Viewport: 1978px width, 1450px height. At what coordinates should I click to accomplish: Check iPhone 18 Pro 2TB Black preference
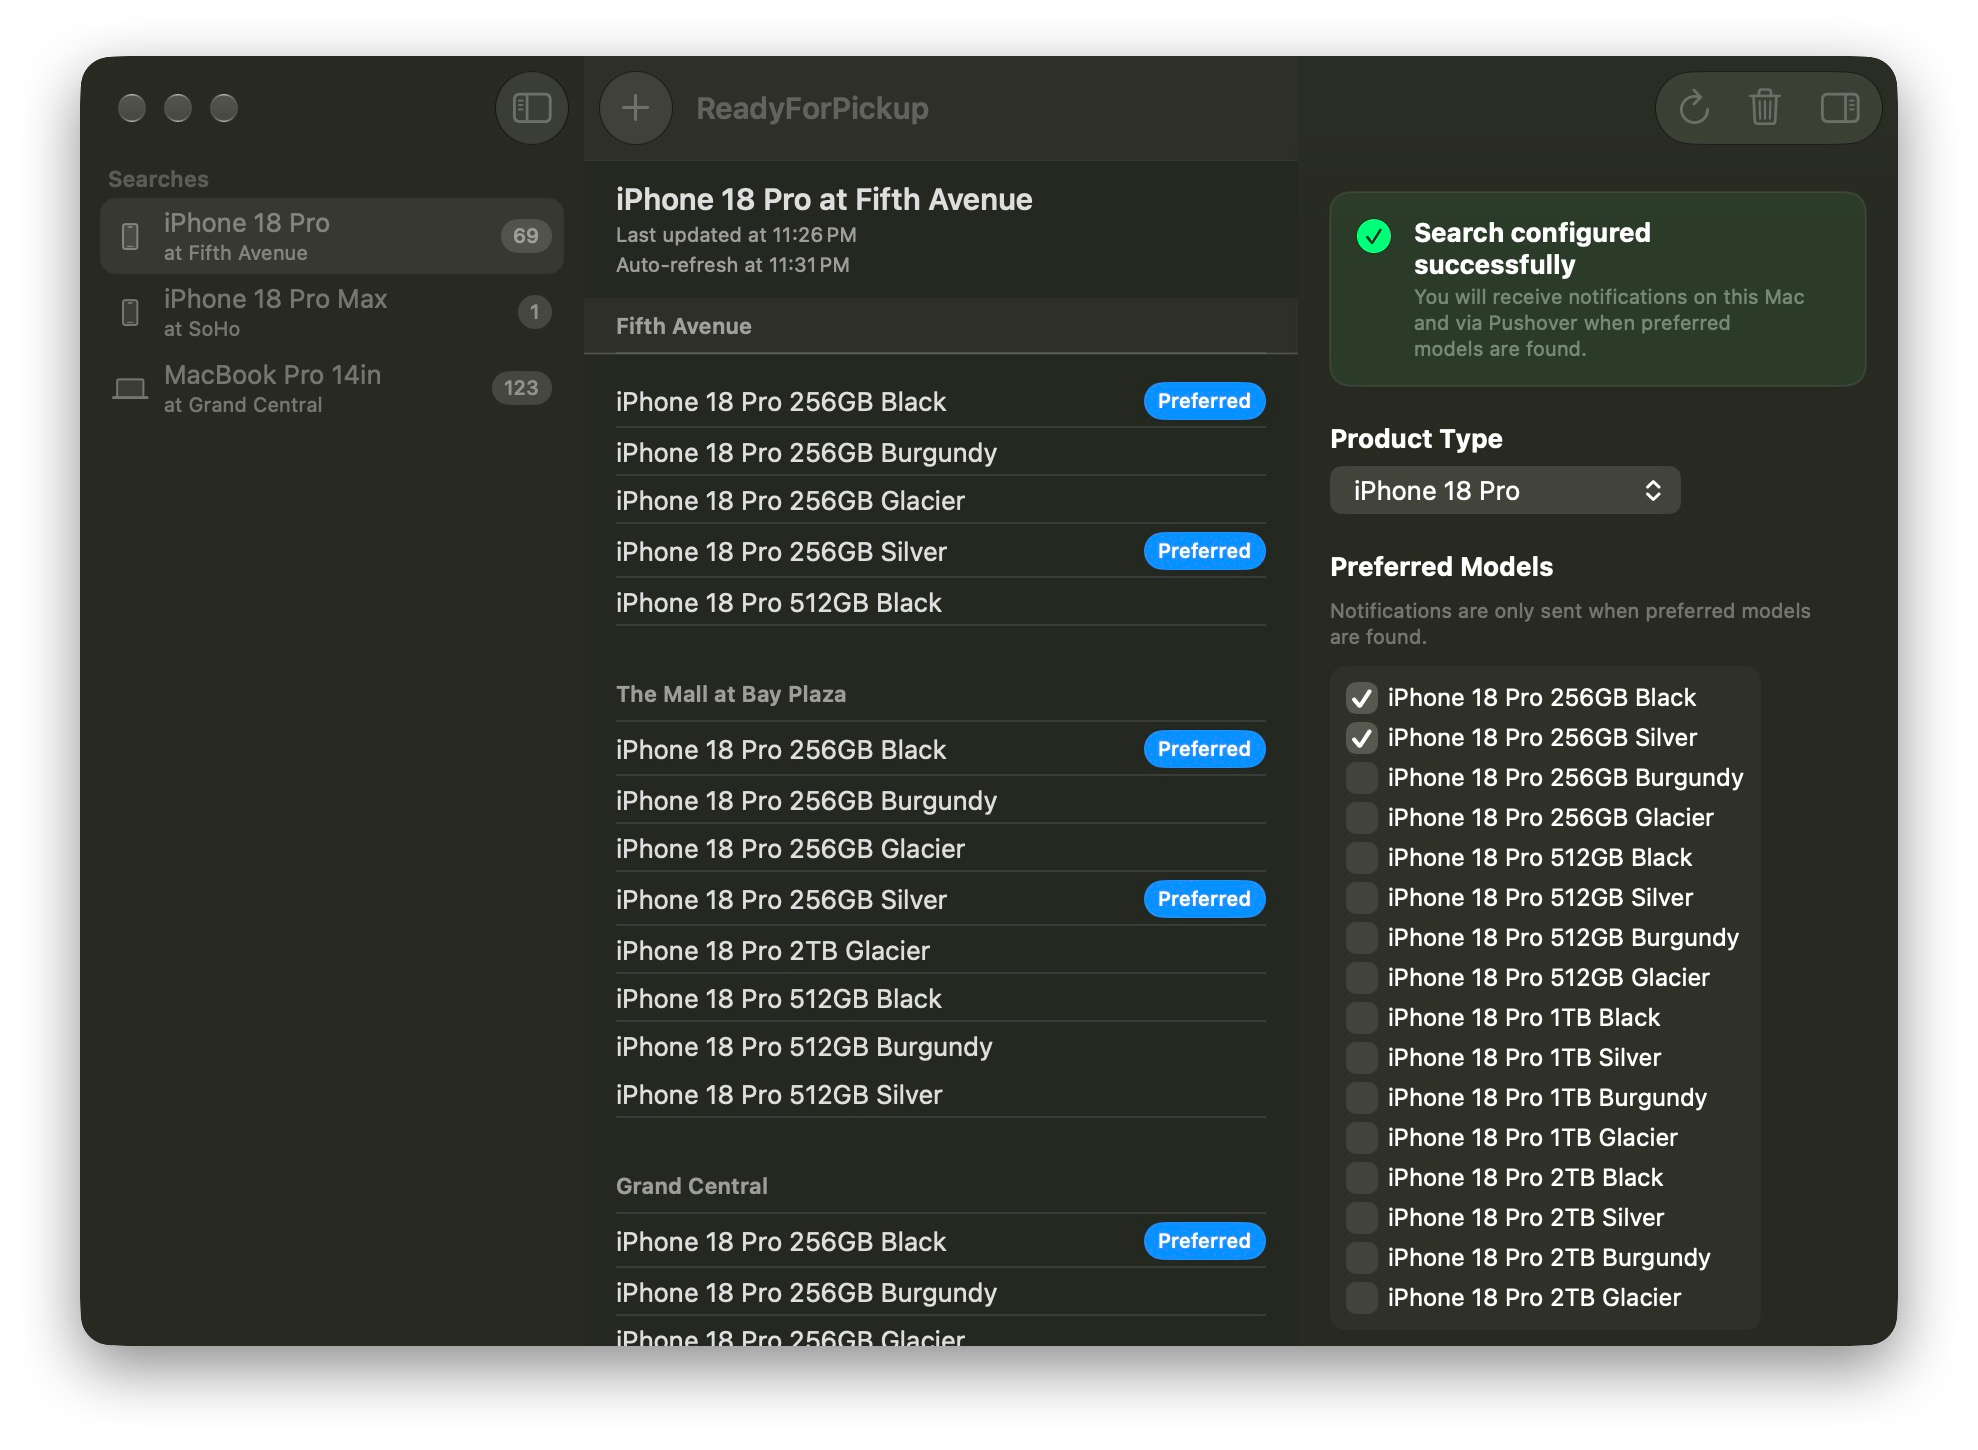[1361, 1177]
